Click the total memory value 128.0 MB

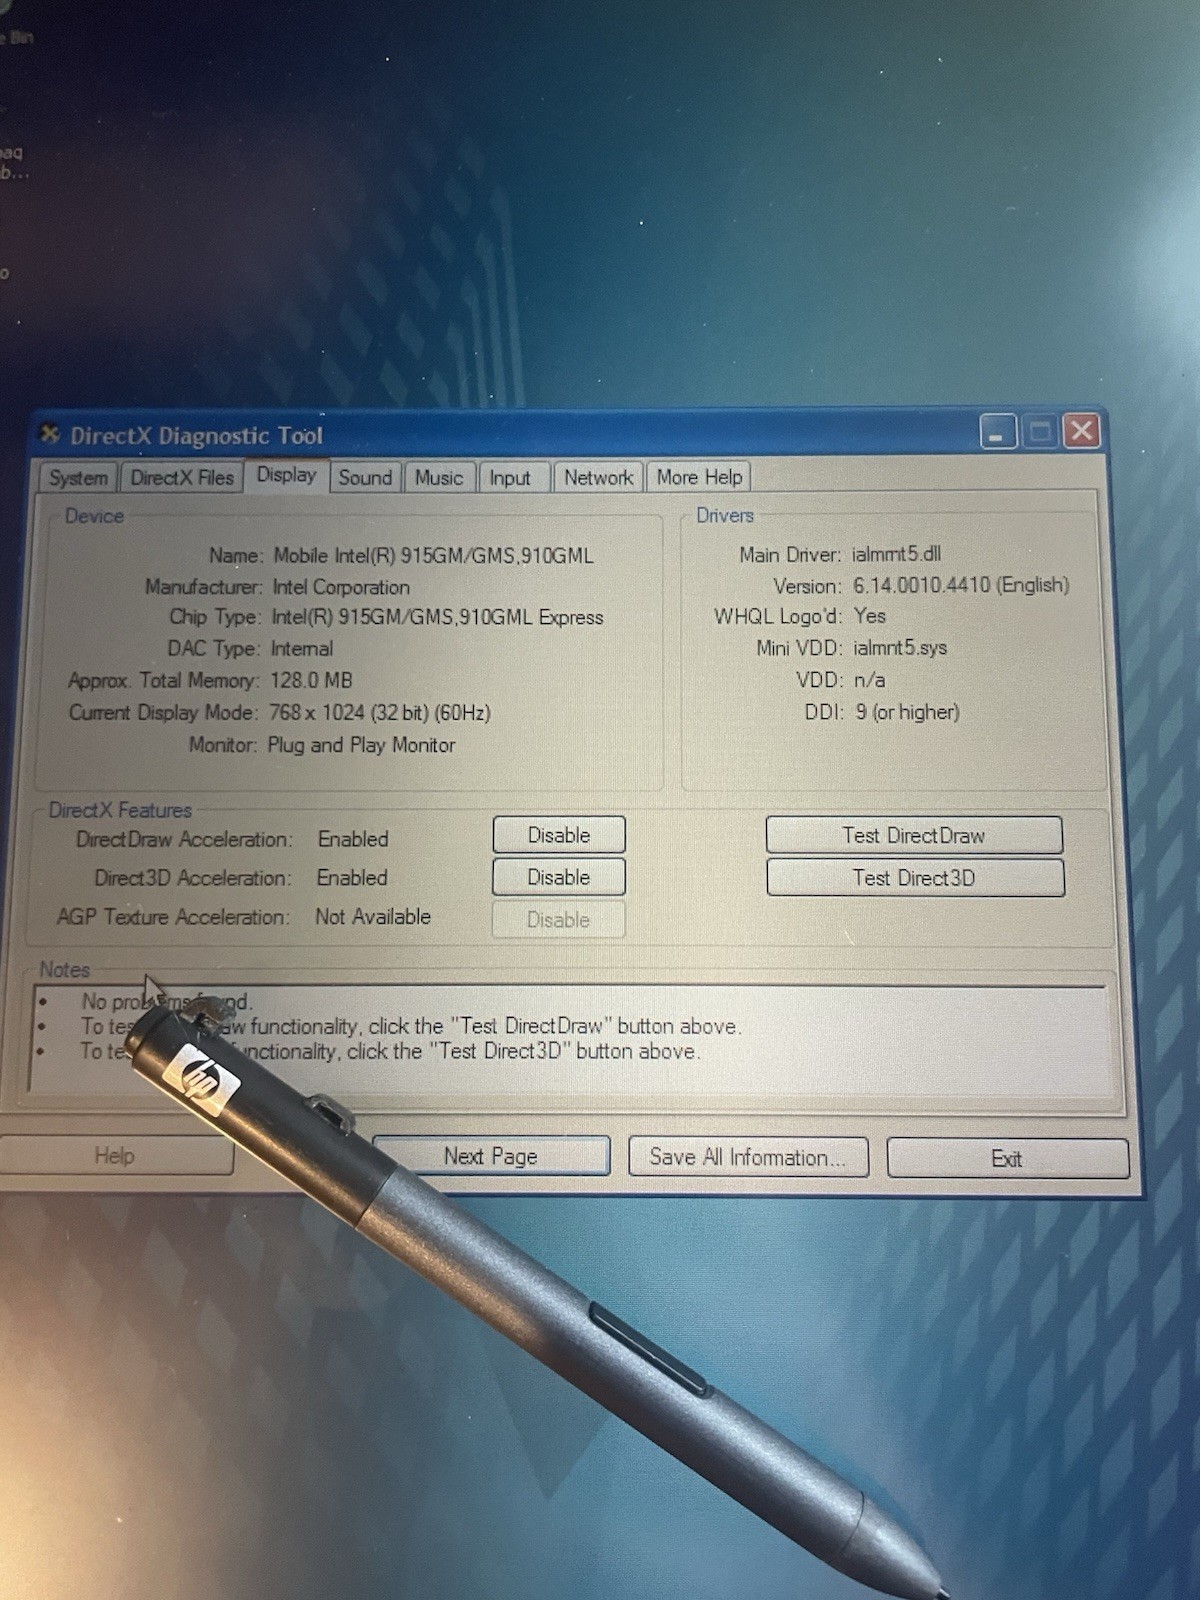[311, 680]
